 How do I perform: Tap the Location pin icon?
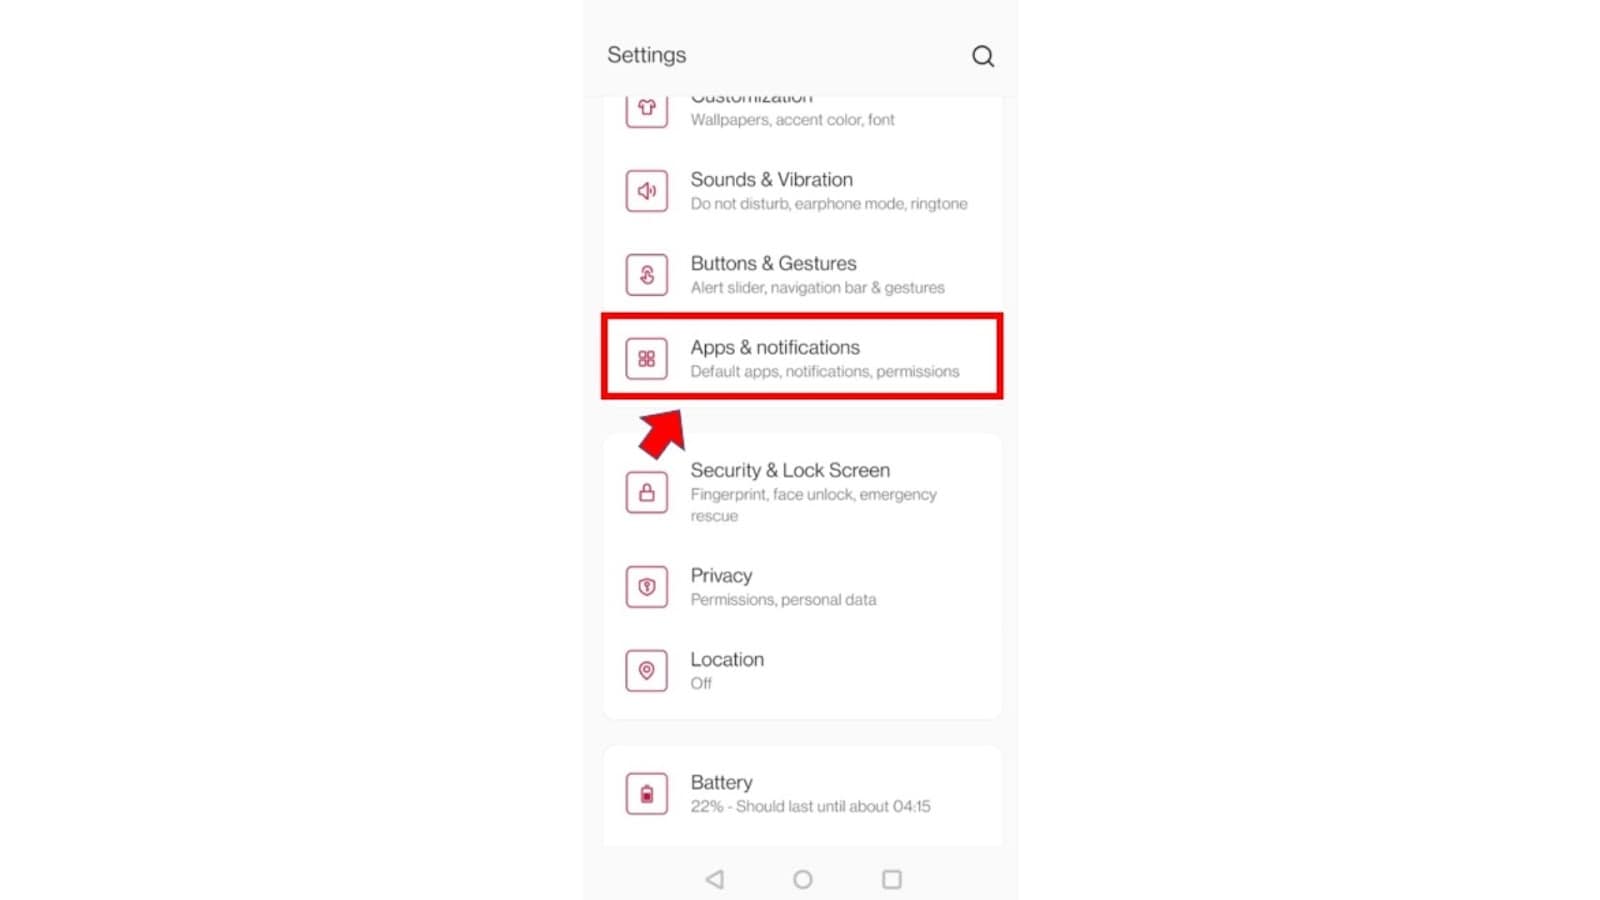tap(647, 671)
